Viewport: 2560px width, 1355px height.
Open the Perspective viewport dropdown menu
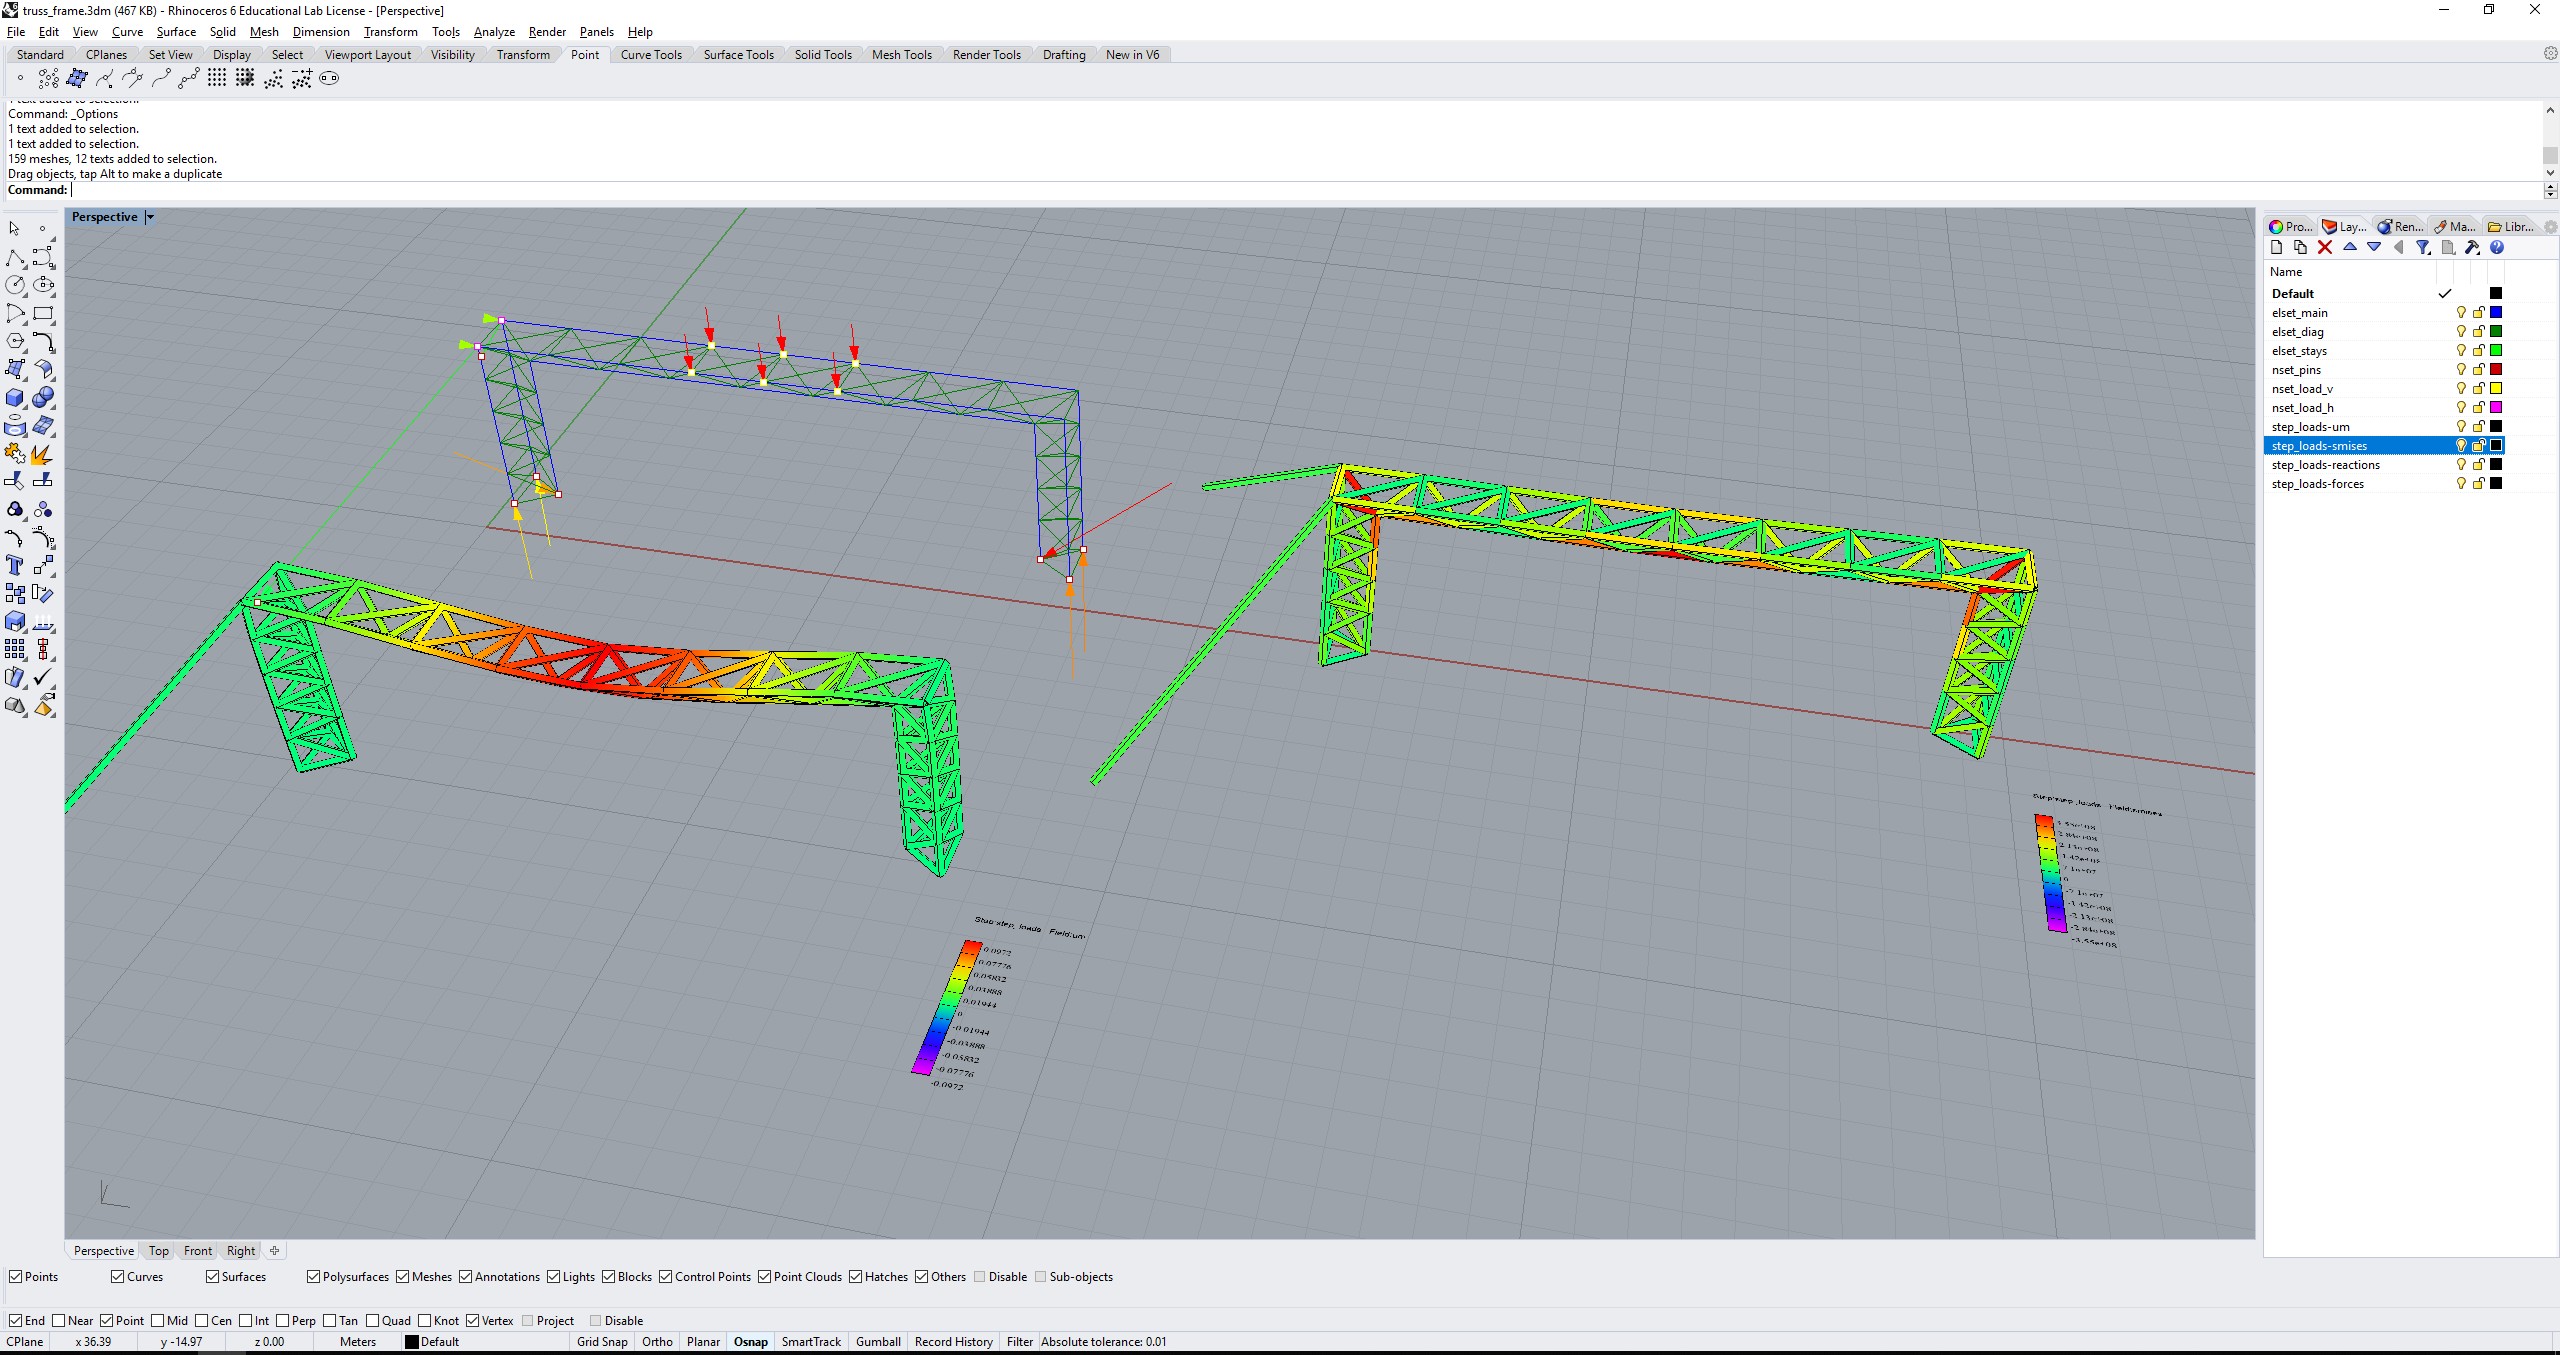click(149, 216)
